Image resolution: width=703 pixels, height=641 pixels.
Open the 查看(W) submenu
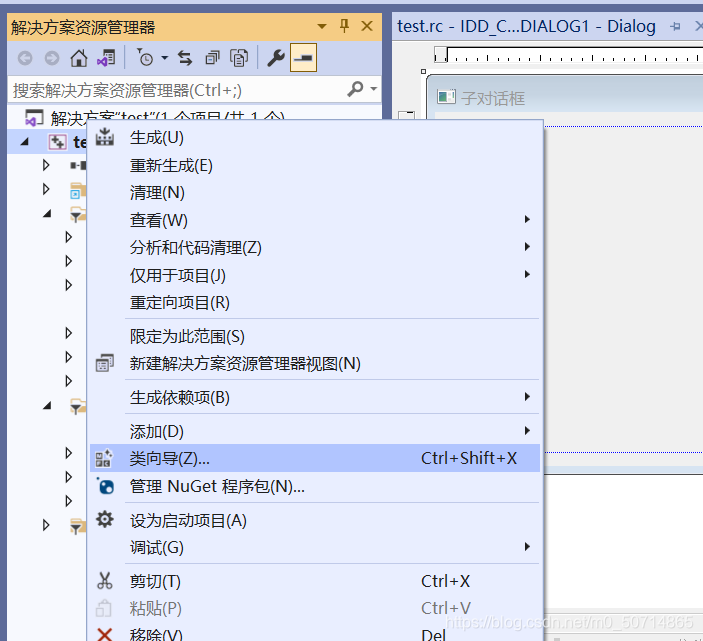[x=314, y=220]
